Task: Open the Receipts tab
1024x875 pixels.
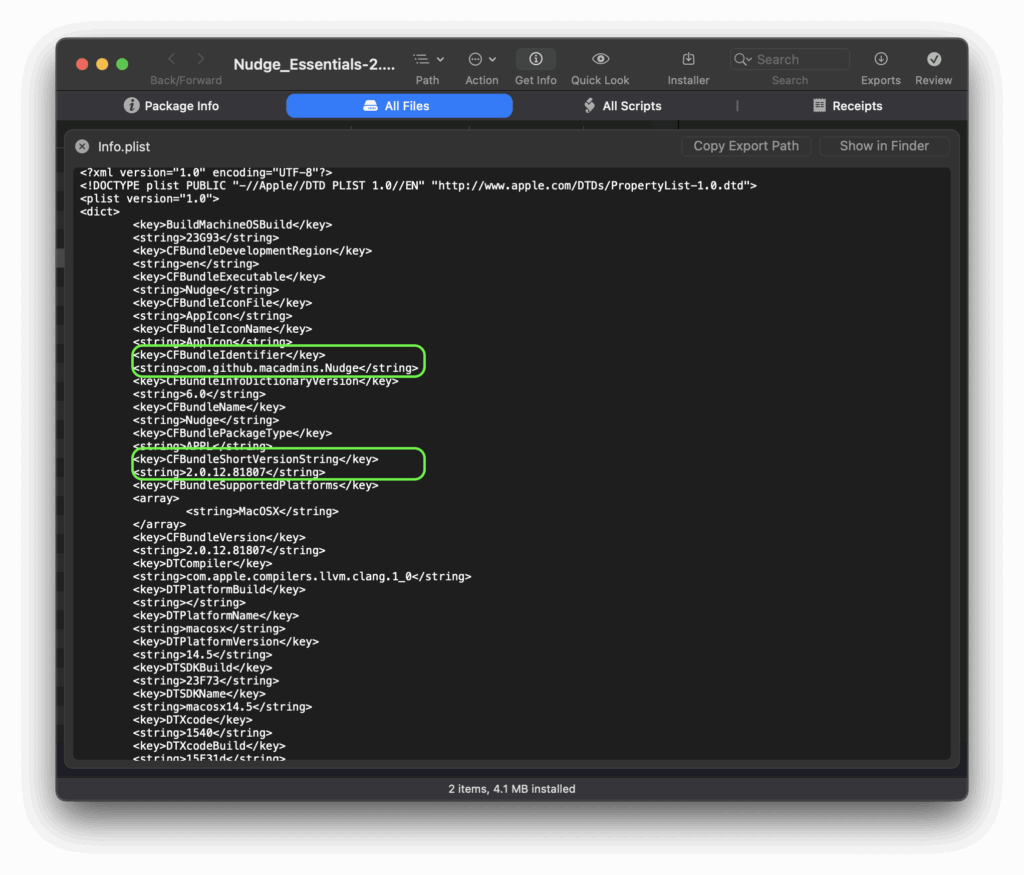Action: pyautogui.click(x=847, y=106)
